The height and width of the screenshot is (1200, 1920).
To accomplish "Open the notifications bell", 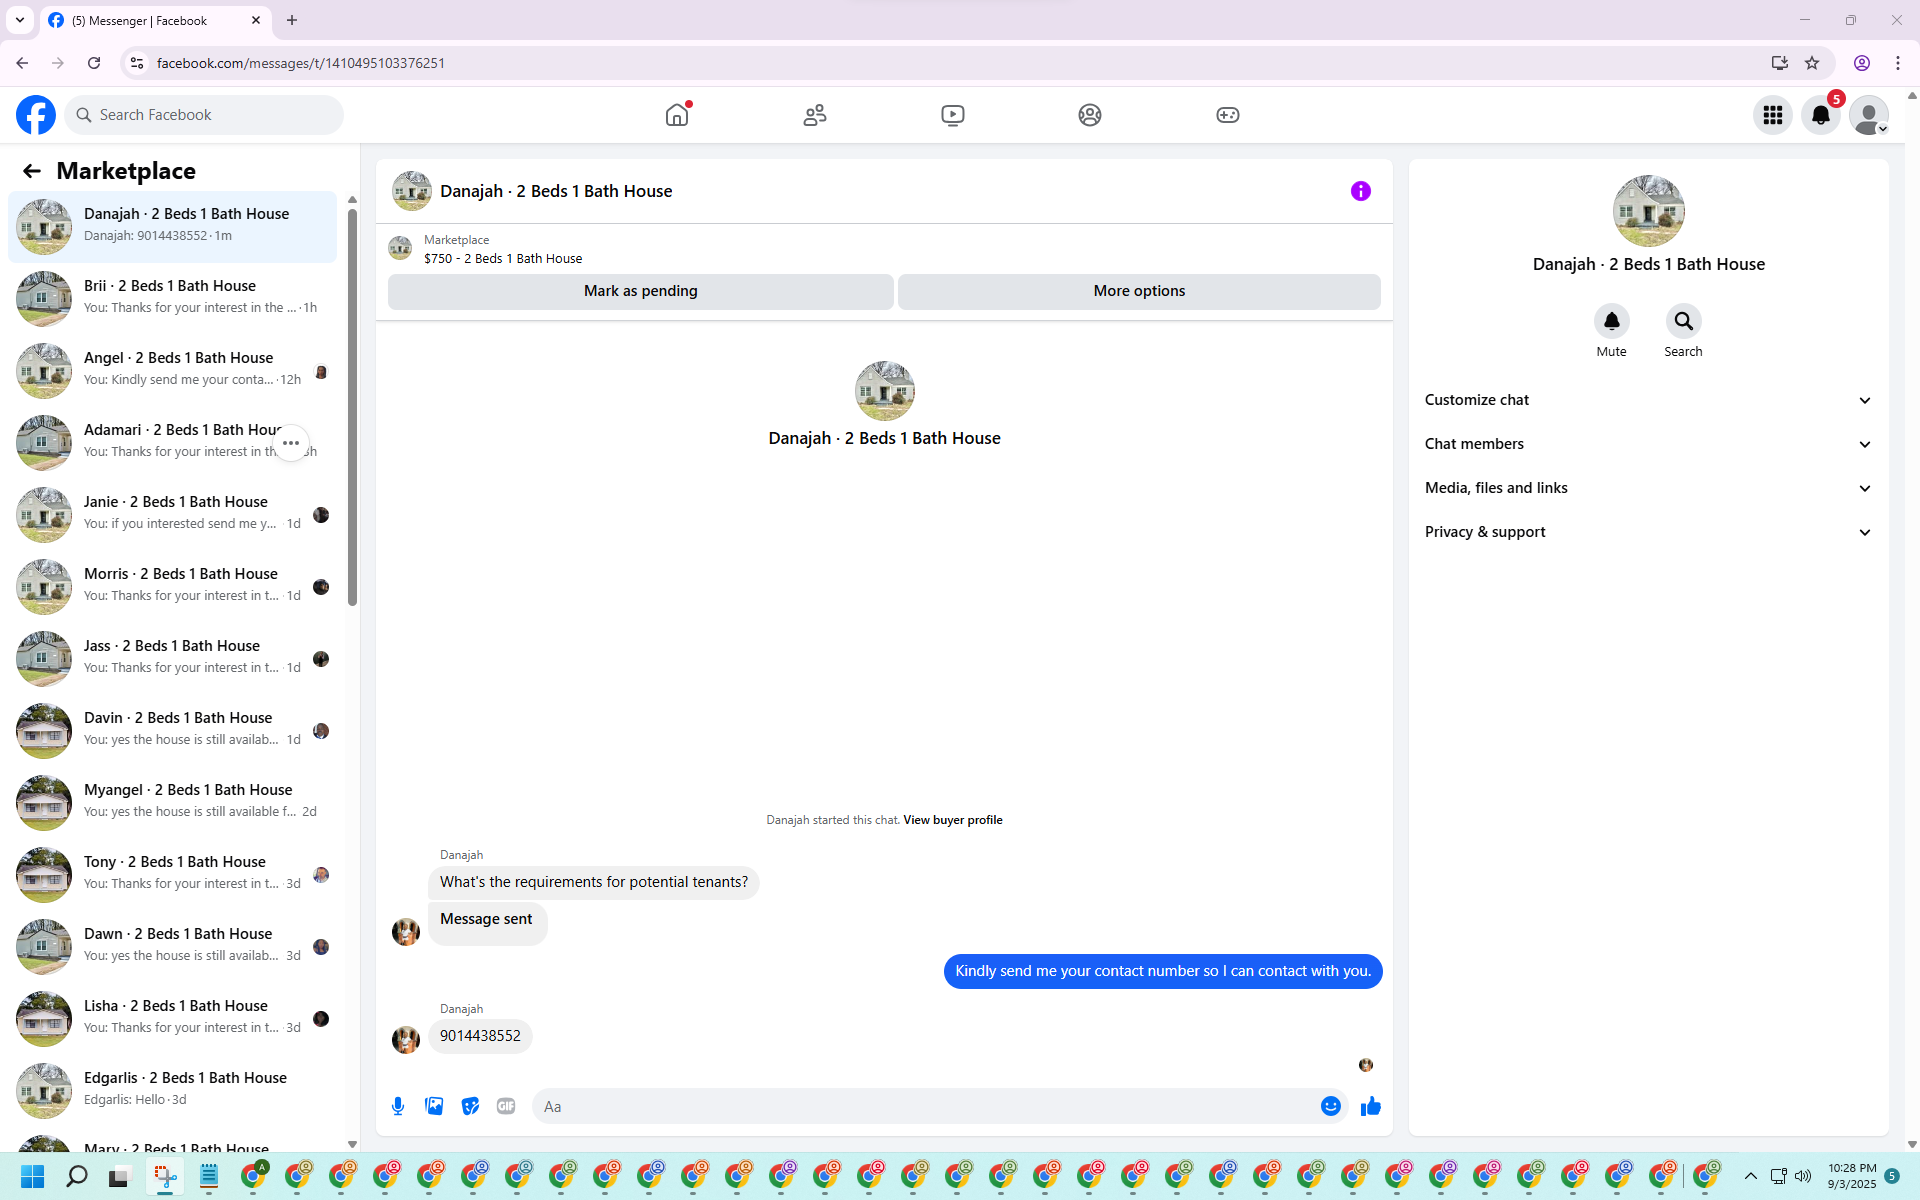I will 1821,115.
